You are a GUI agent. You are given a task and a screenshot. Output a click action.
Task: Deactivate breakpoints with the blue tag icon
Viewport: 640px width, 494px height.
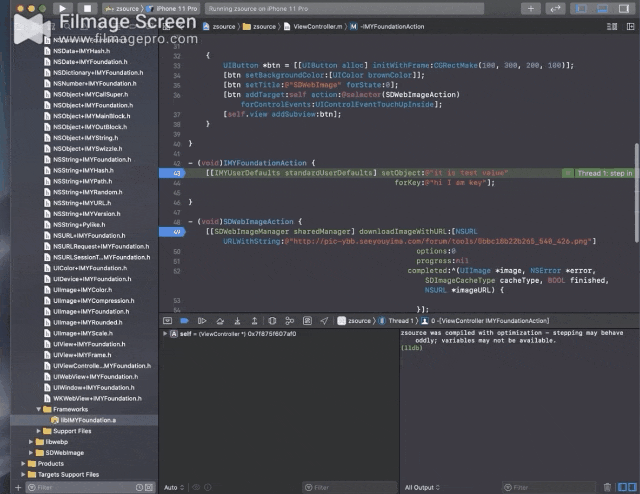coord(184,321)
